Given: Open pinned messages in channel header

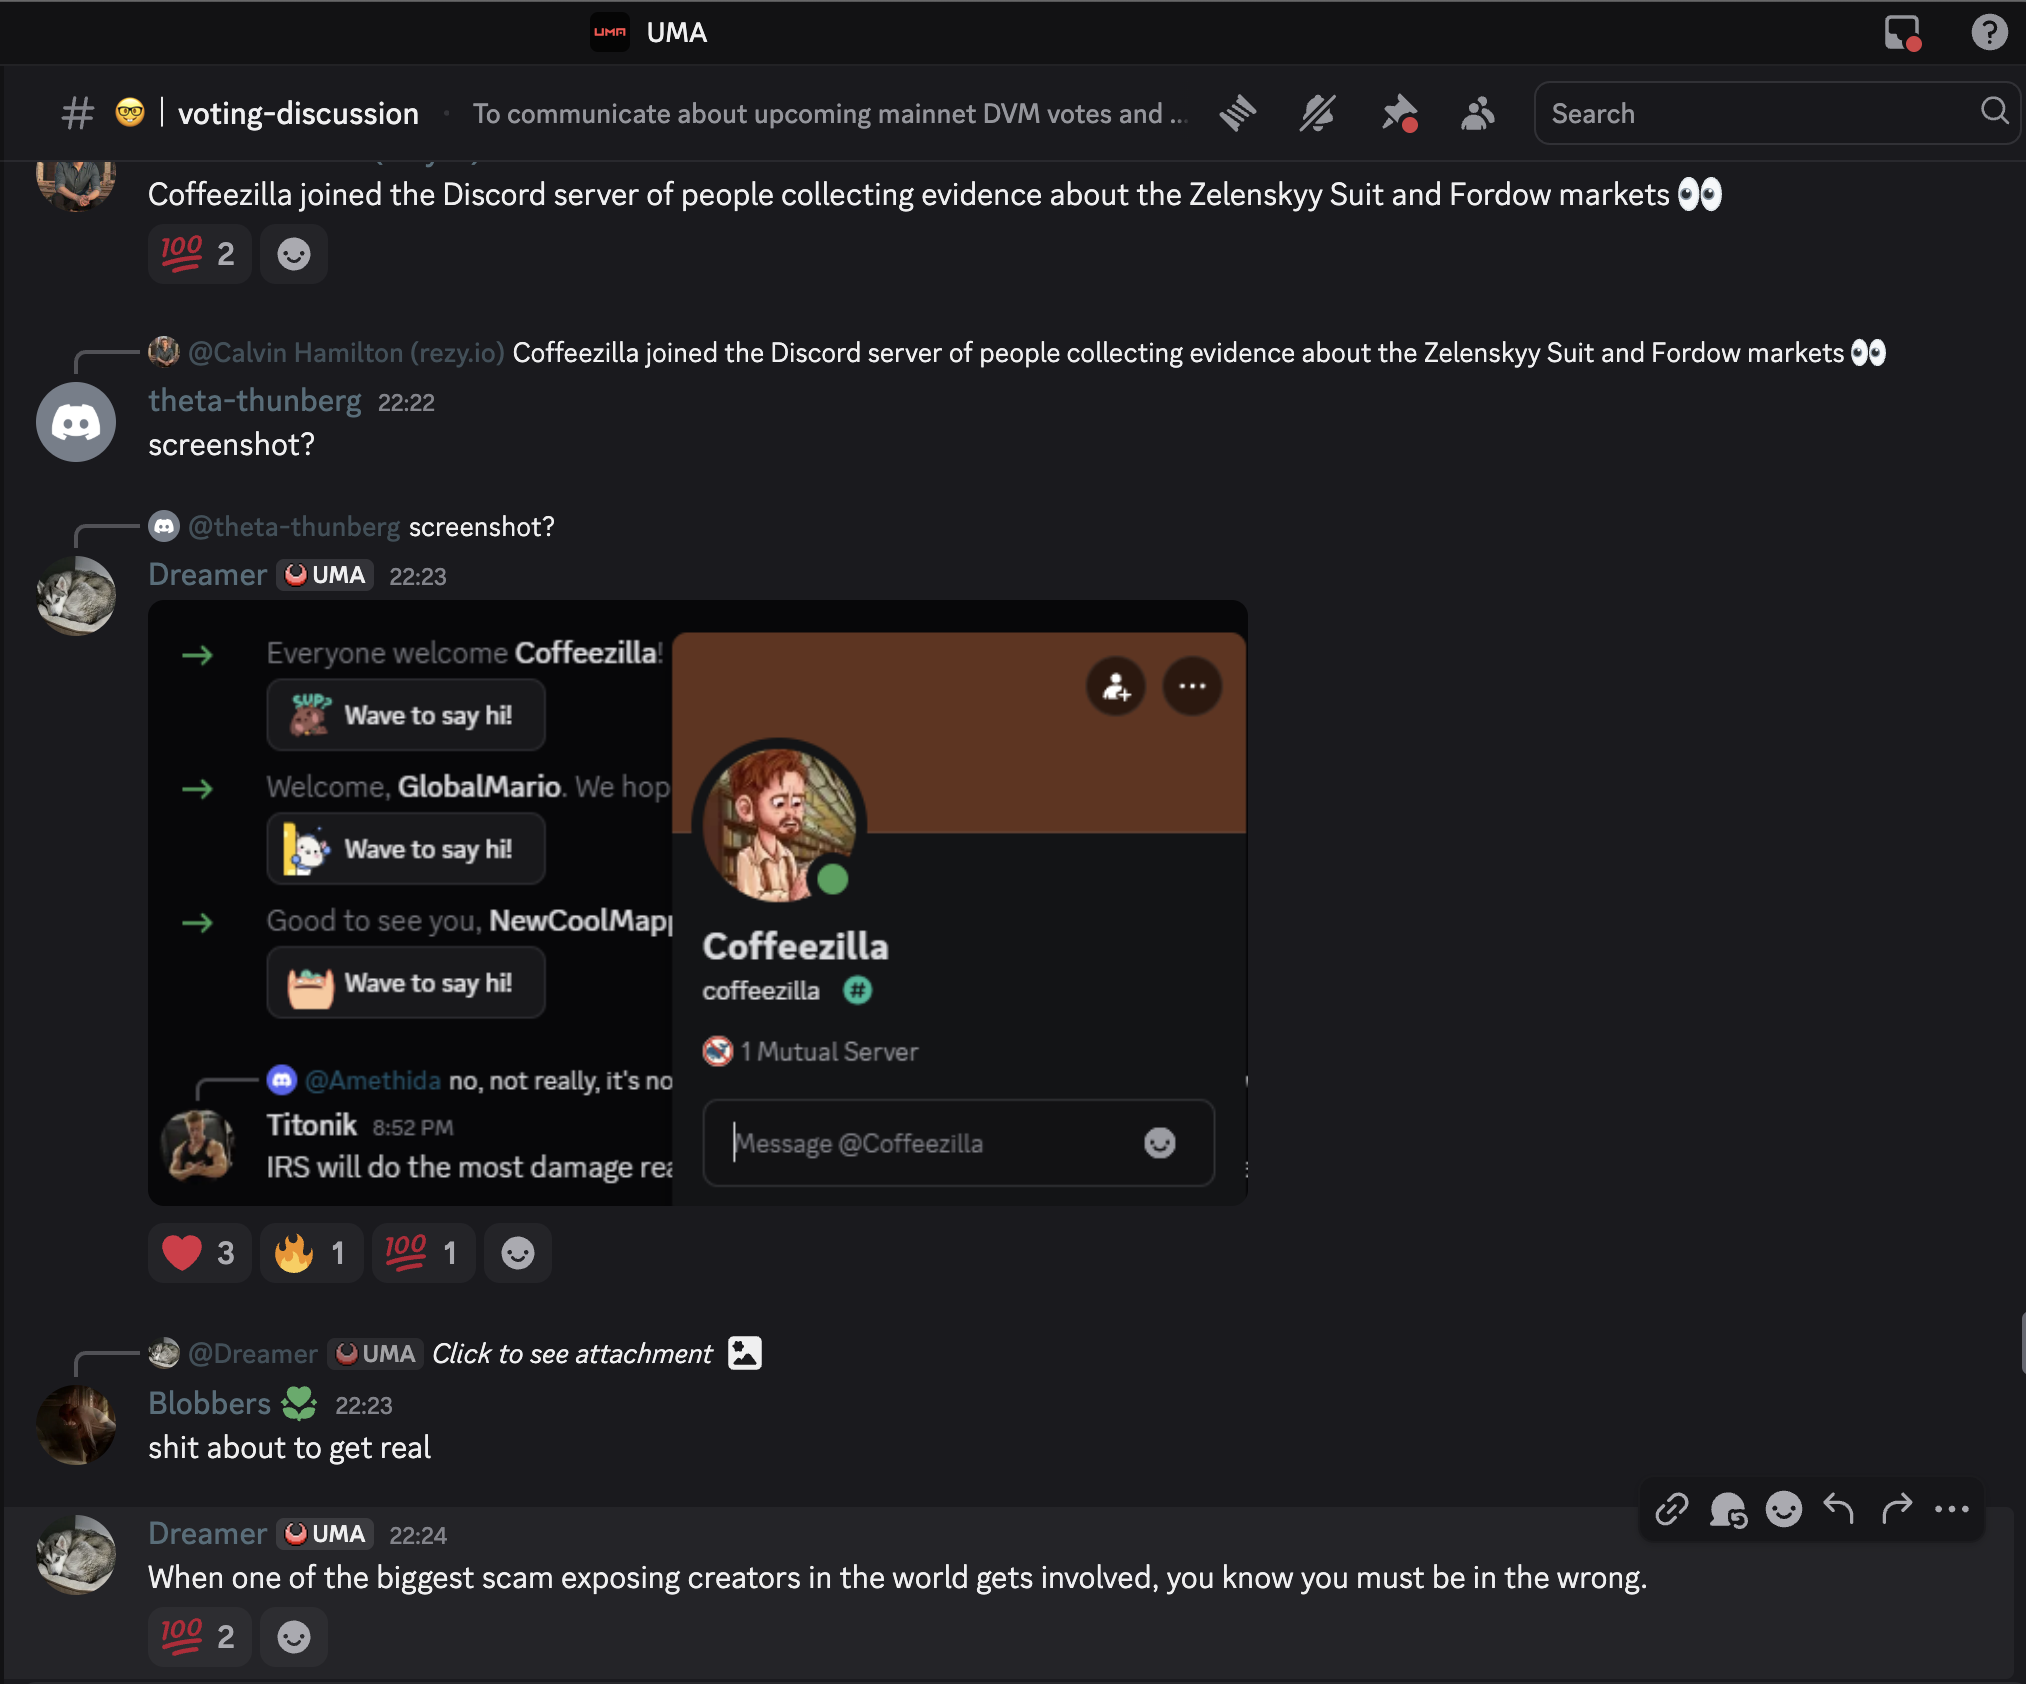Looking at the screenshot, I should coord(1399,113).
